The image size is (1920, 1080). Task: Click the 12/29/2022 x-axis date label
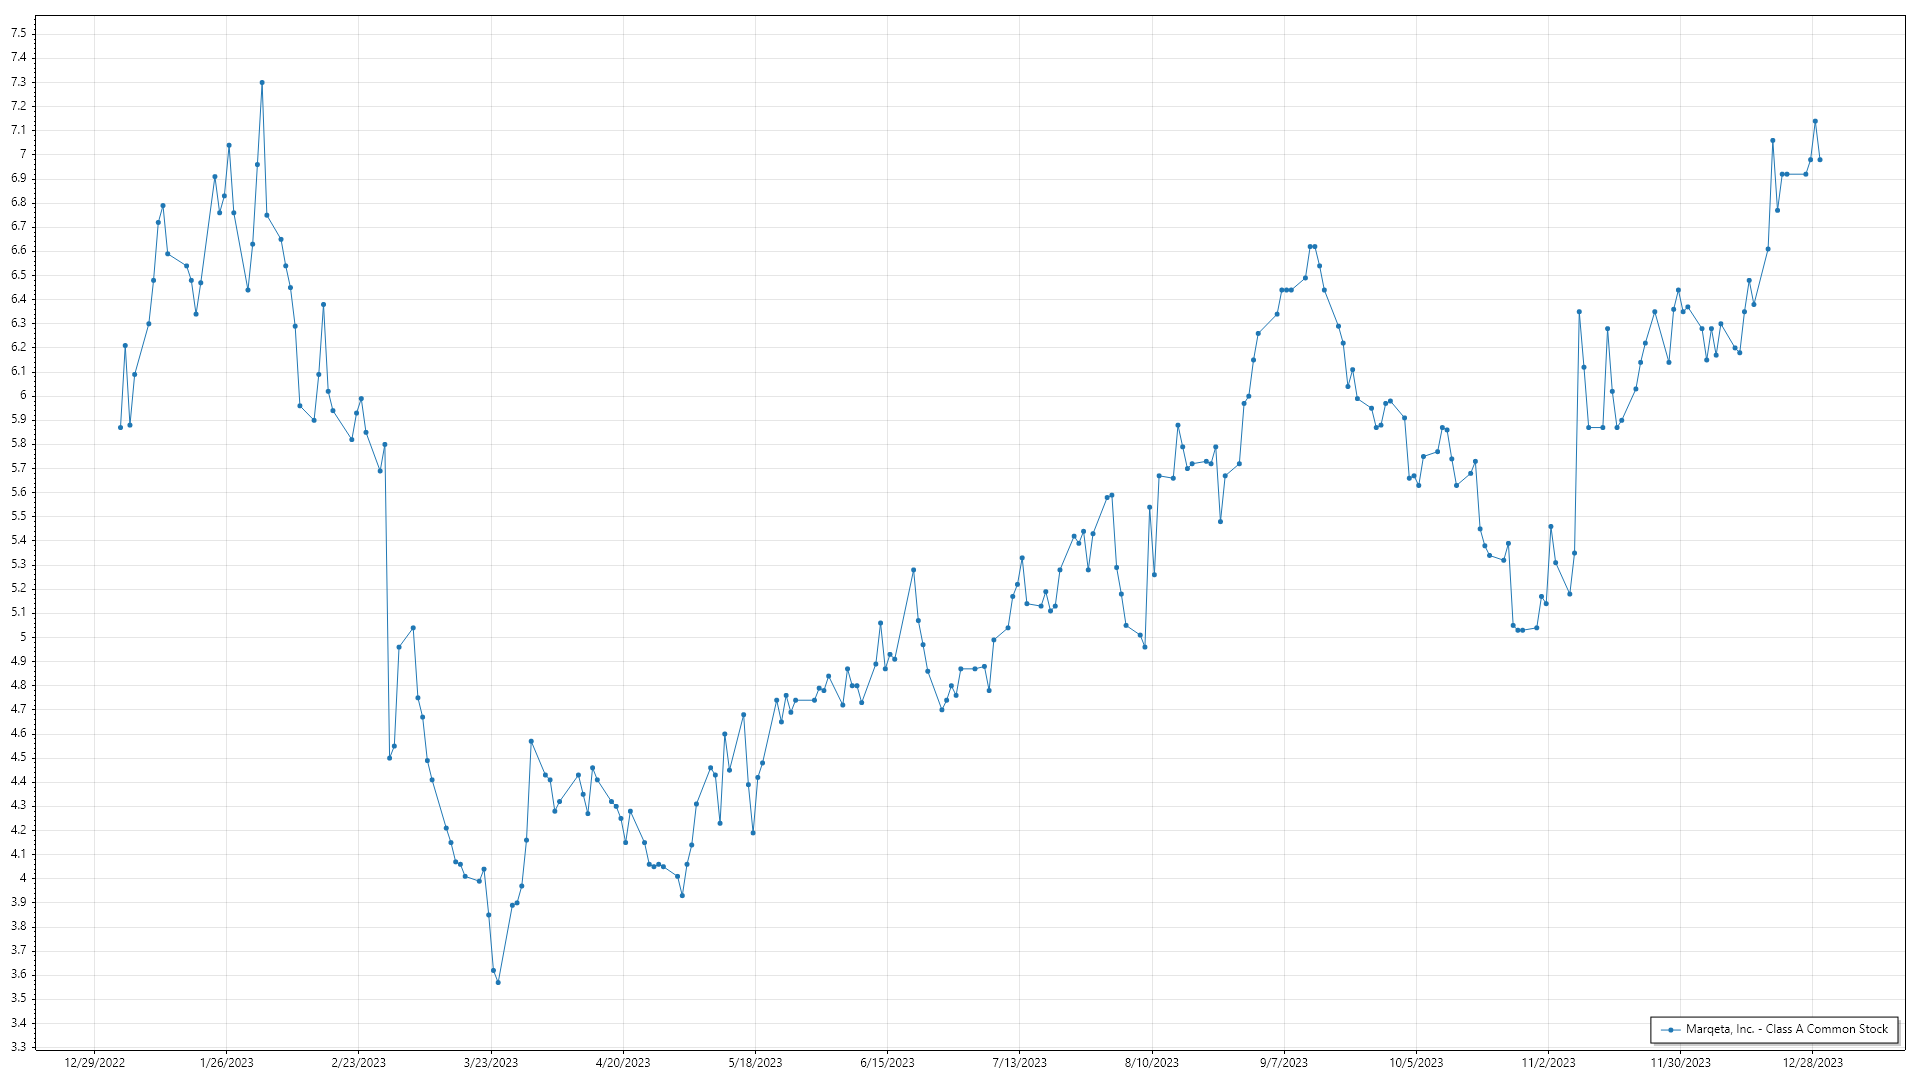tap(94, 1063)
